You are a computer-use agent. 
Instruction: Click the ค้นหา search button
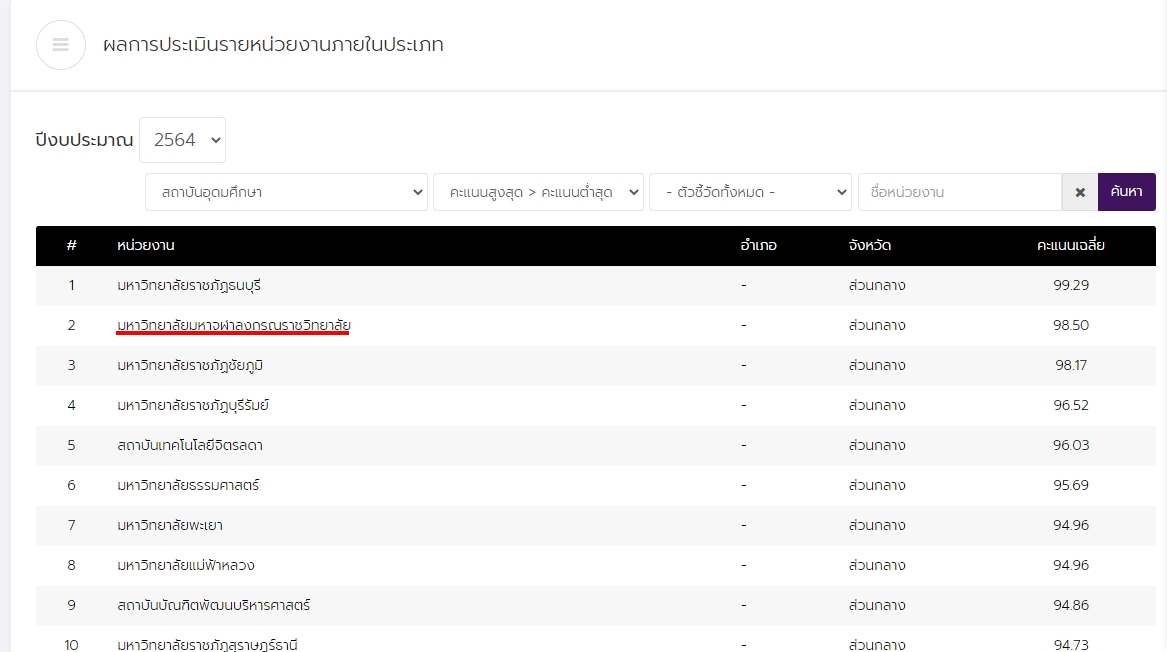pos(1127,192)
